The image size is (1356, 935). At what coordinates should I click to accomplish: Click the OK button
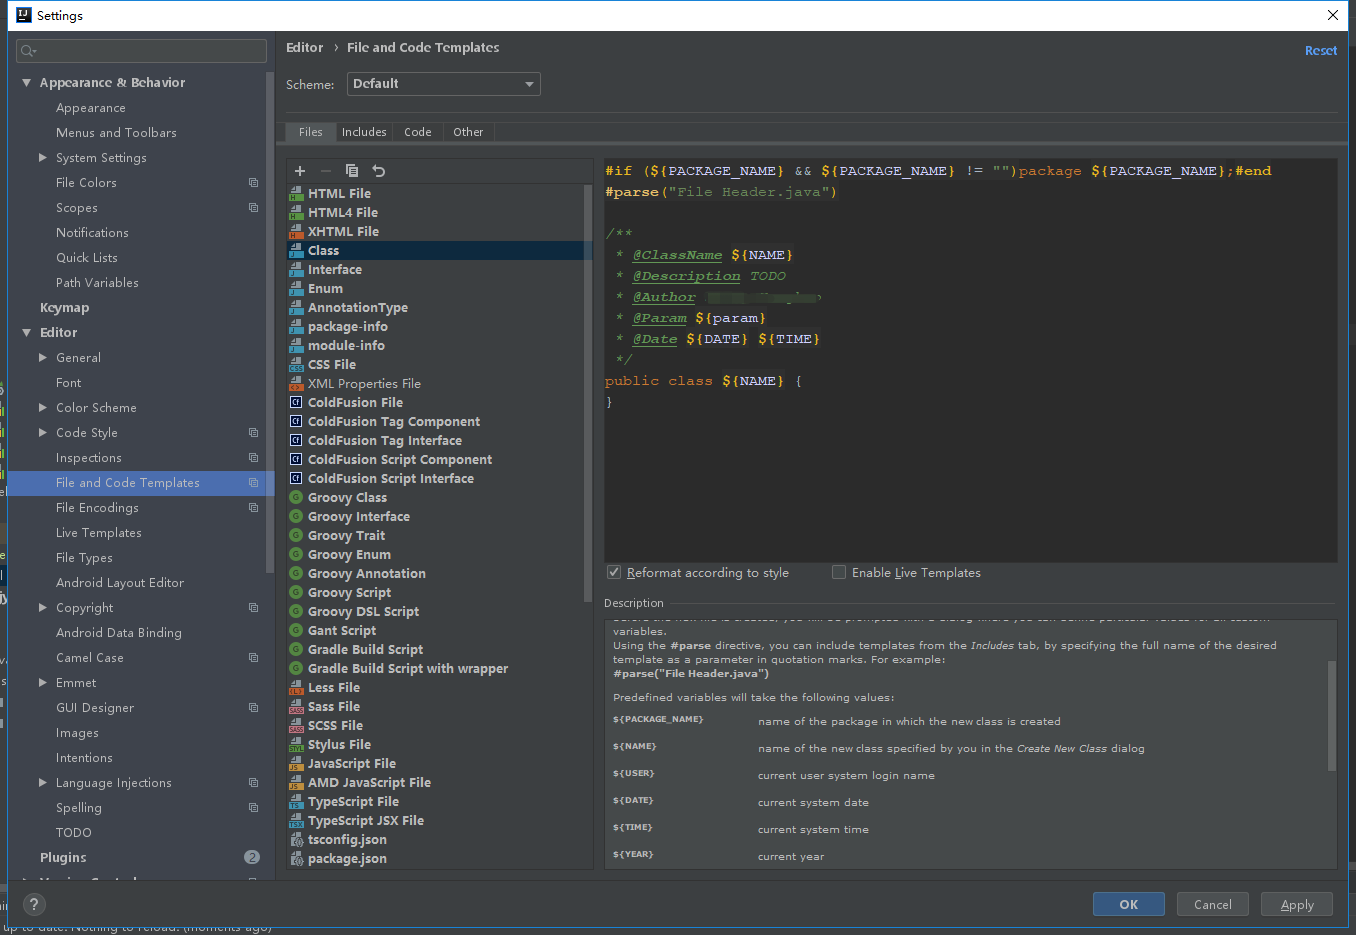(1129, 904)
